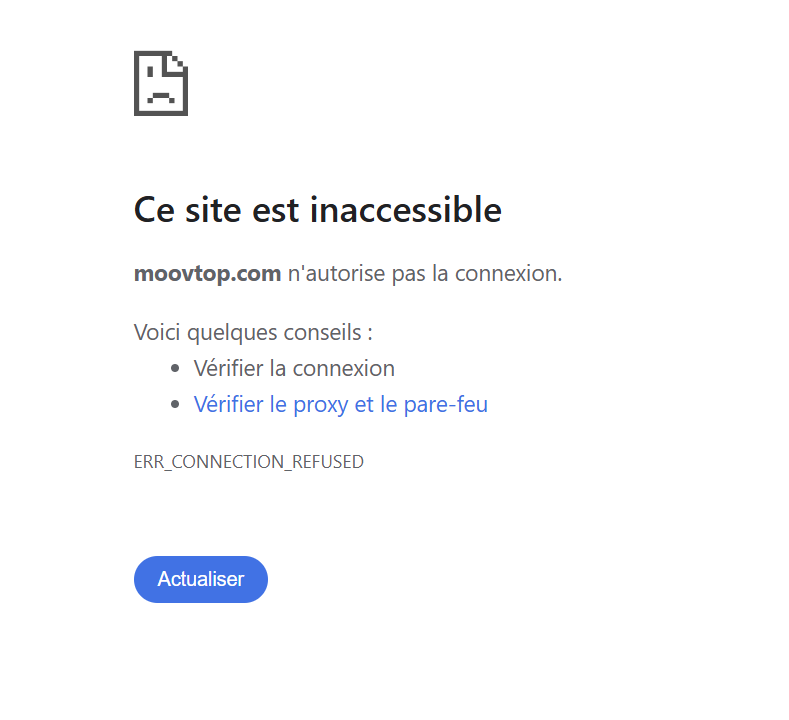
Task: Click the Voici quelques conseils line
Action: (253, 333)
